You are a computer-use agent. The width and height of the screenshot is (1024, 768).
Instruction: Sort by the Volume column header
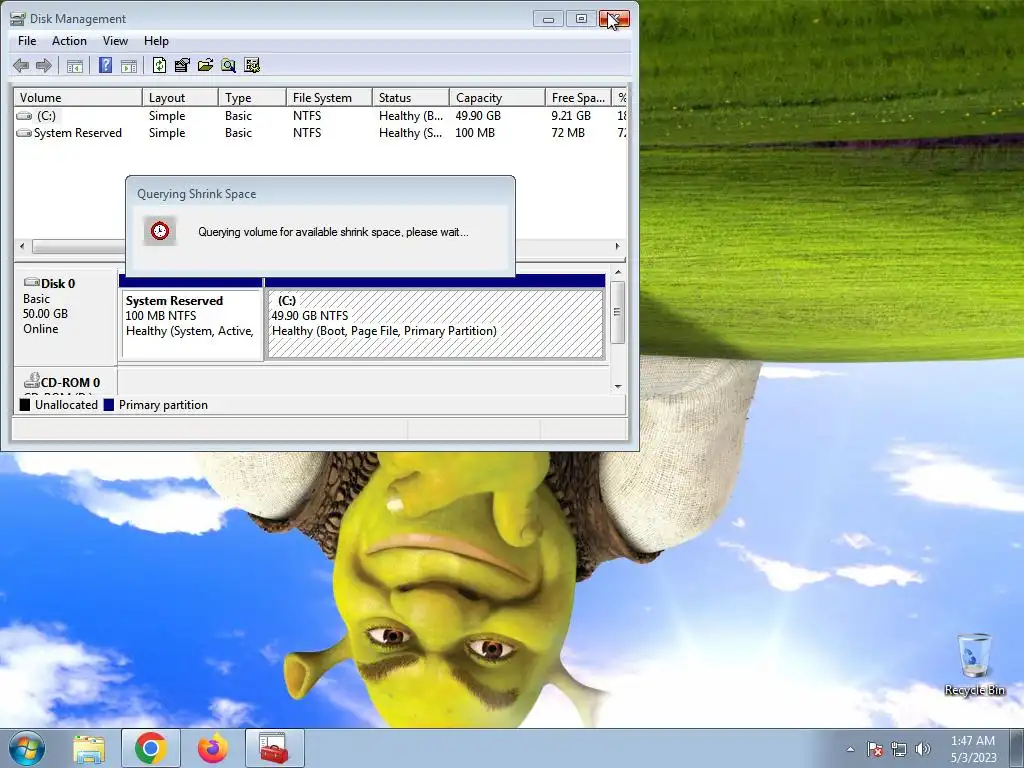click(x=78, y=97)
